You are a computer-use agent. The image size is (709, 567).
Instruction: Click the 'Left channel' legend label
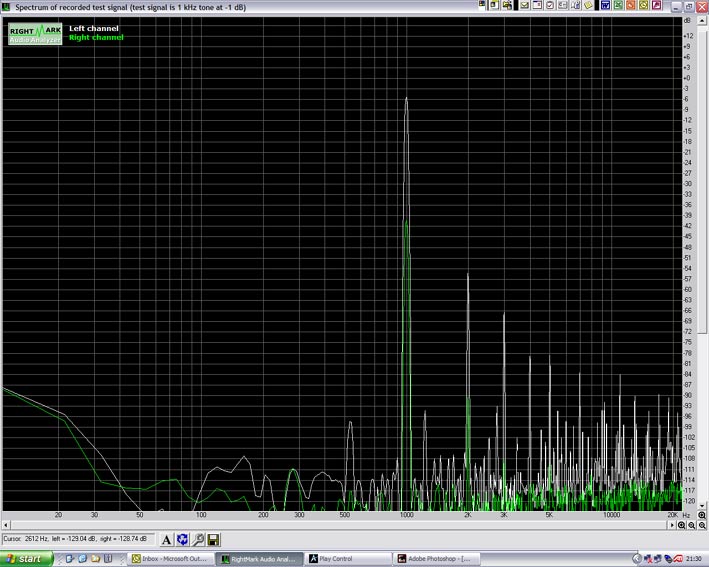point(94,28)
